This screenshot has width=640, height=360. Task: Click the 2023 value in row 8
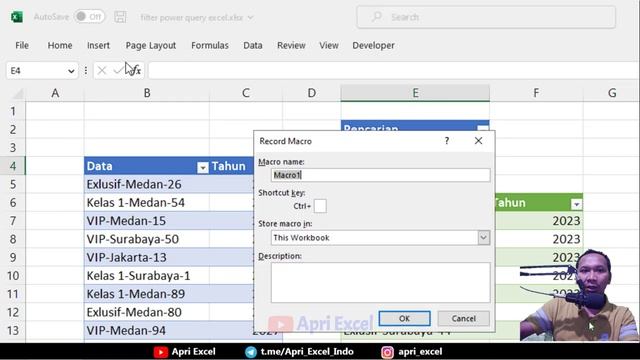click(566, 239)
